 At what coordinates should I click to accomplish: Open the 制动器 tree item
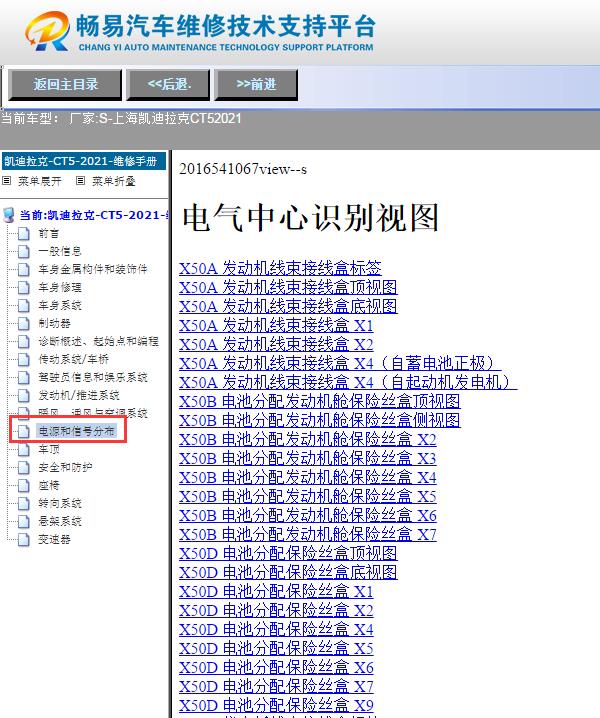(x=54, y=323)
